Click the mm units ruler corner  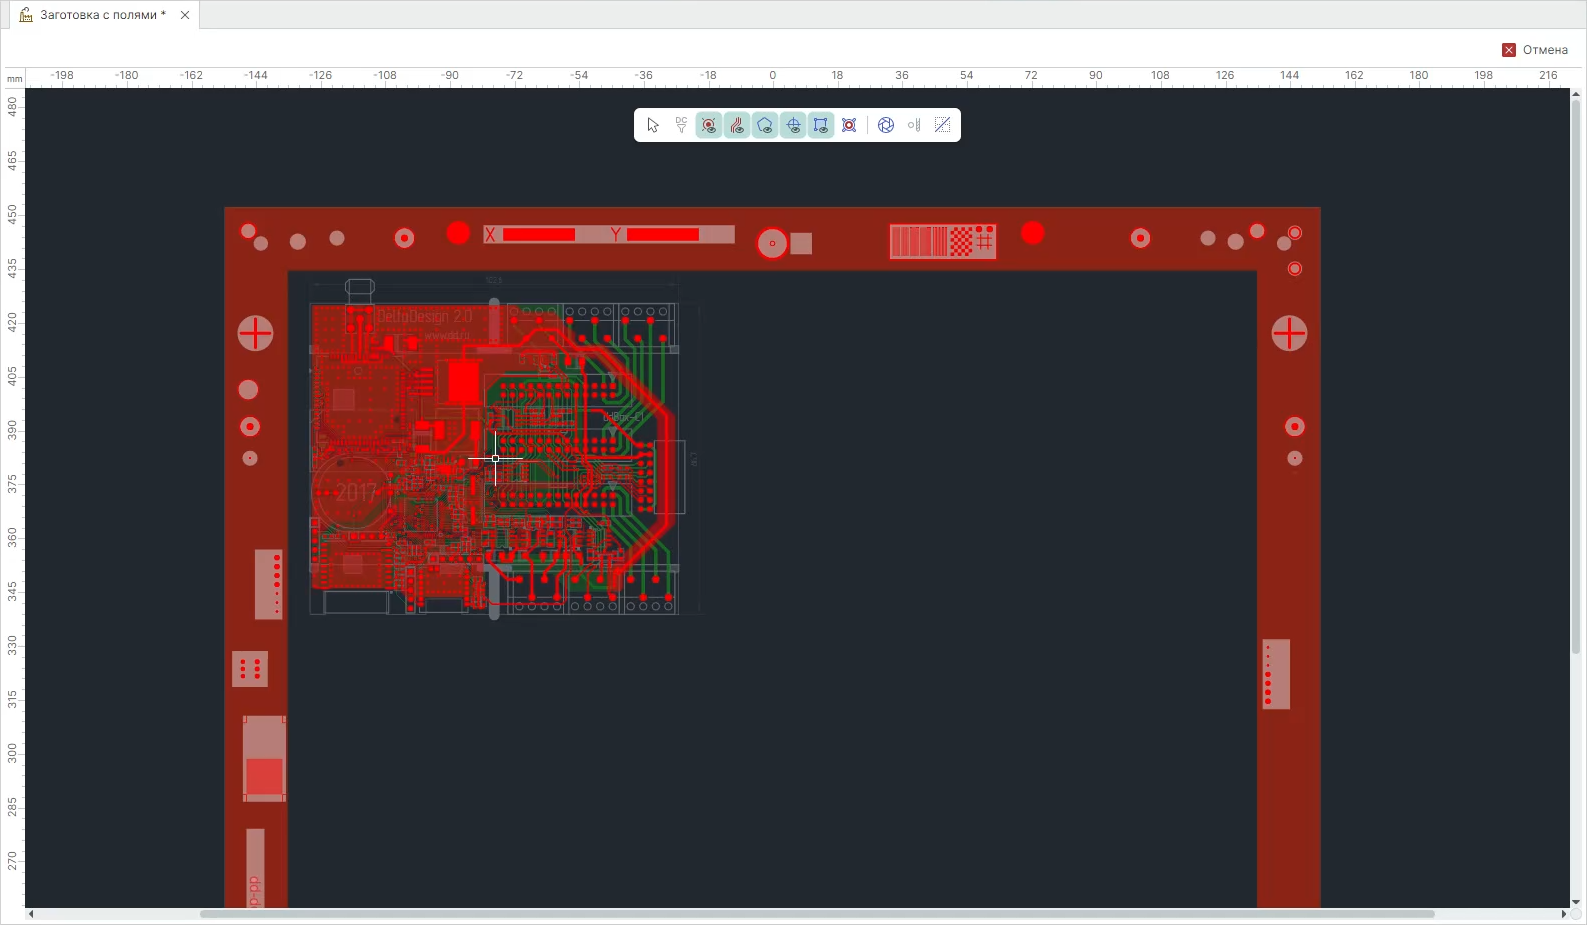click(x=14, y=78)
